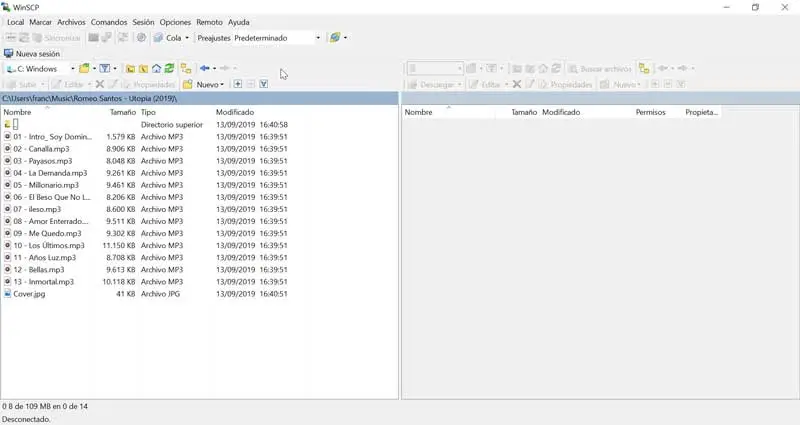The image size is (800, 425).
Task: Open the Ayuda menu
Action: [x=239, y=22]
